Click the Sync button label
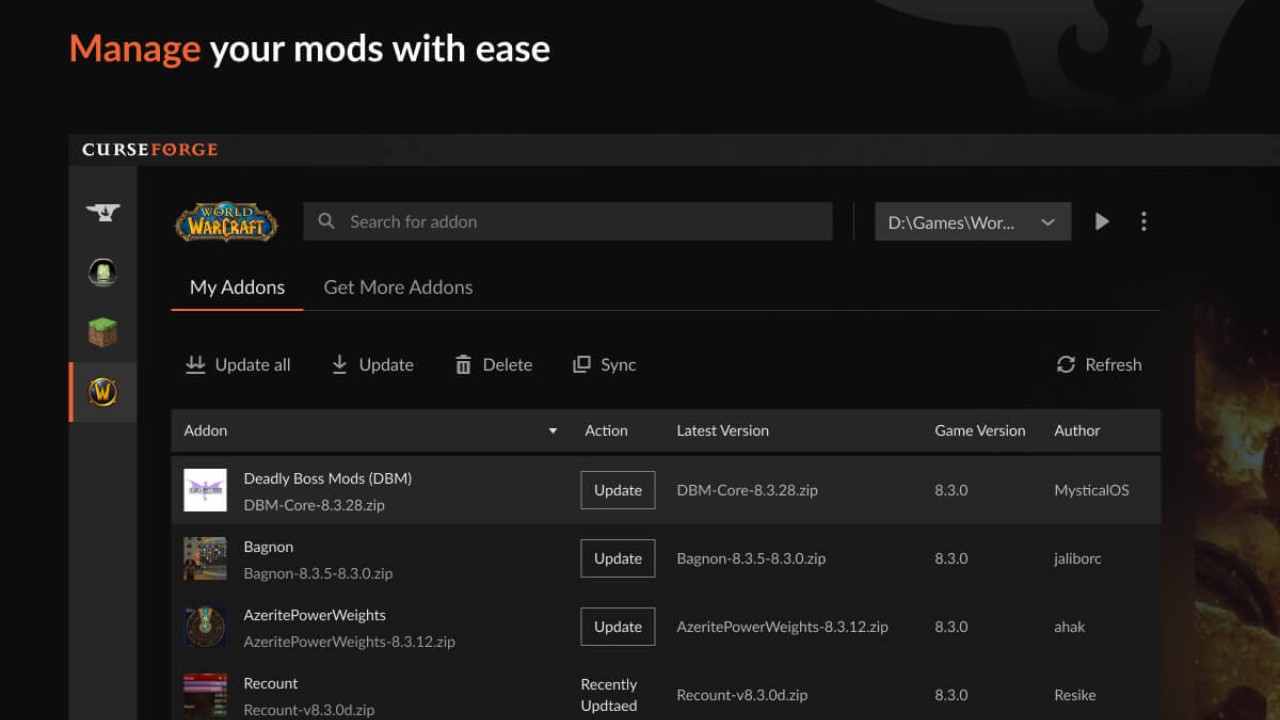 (618, 365)
